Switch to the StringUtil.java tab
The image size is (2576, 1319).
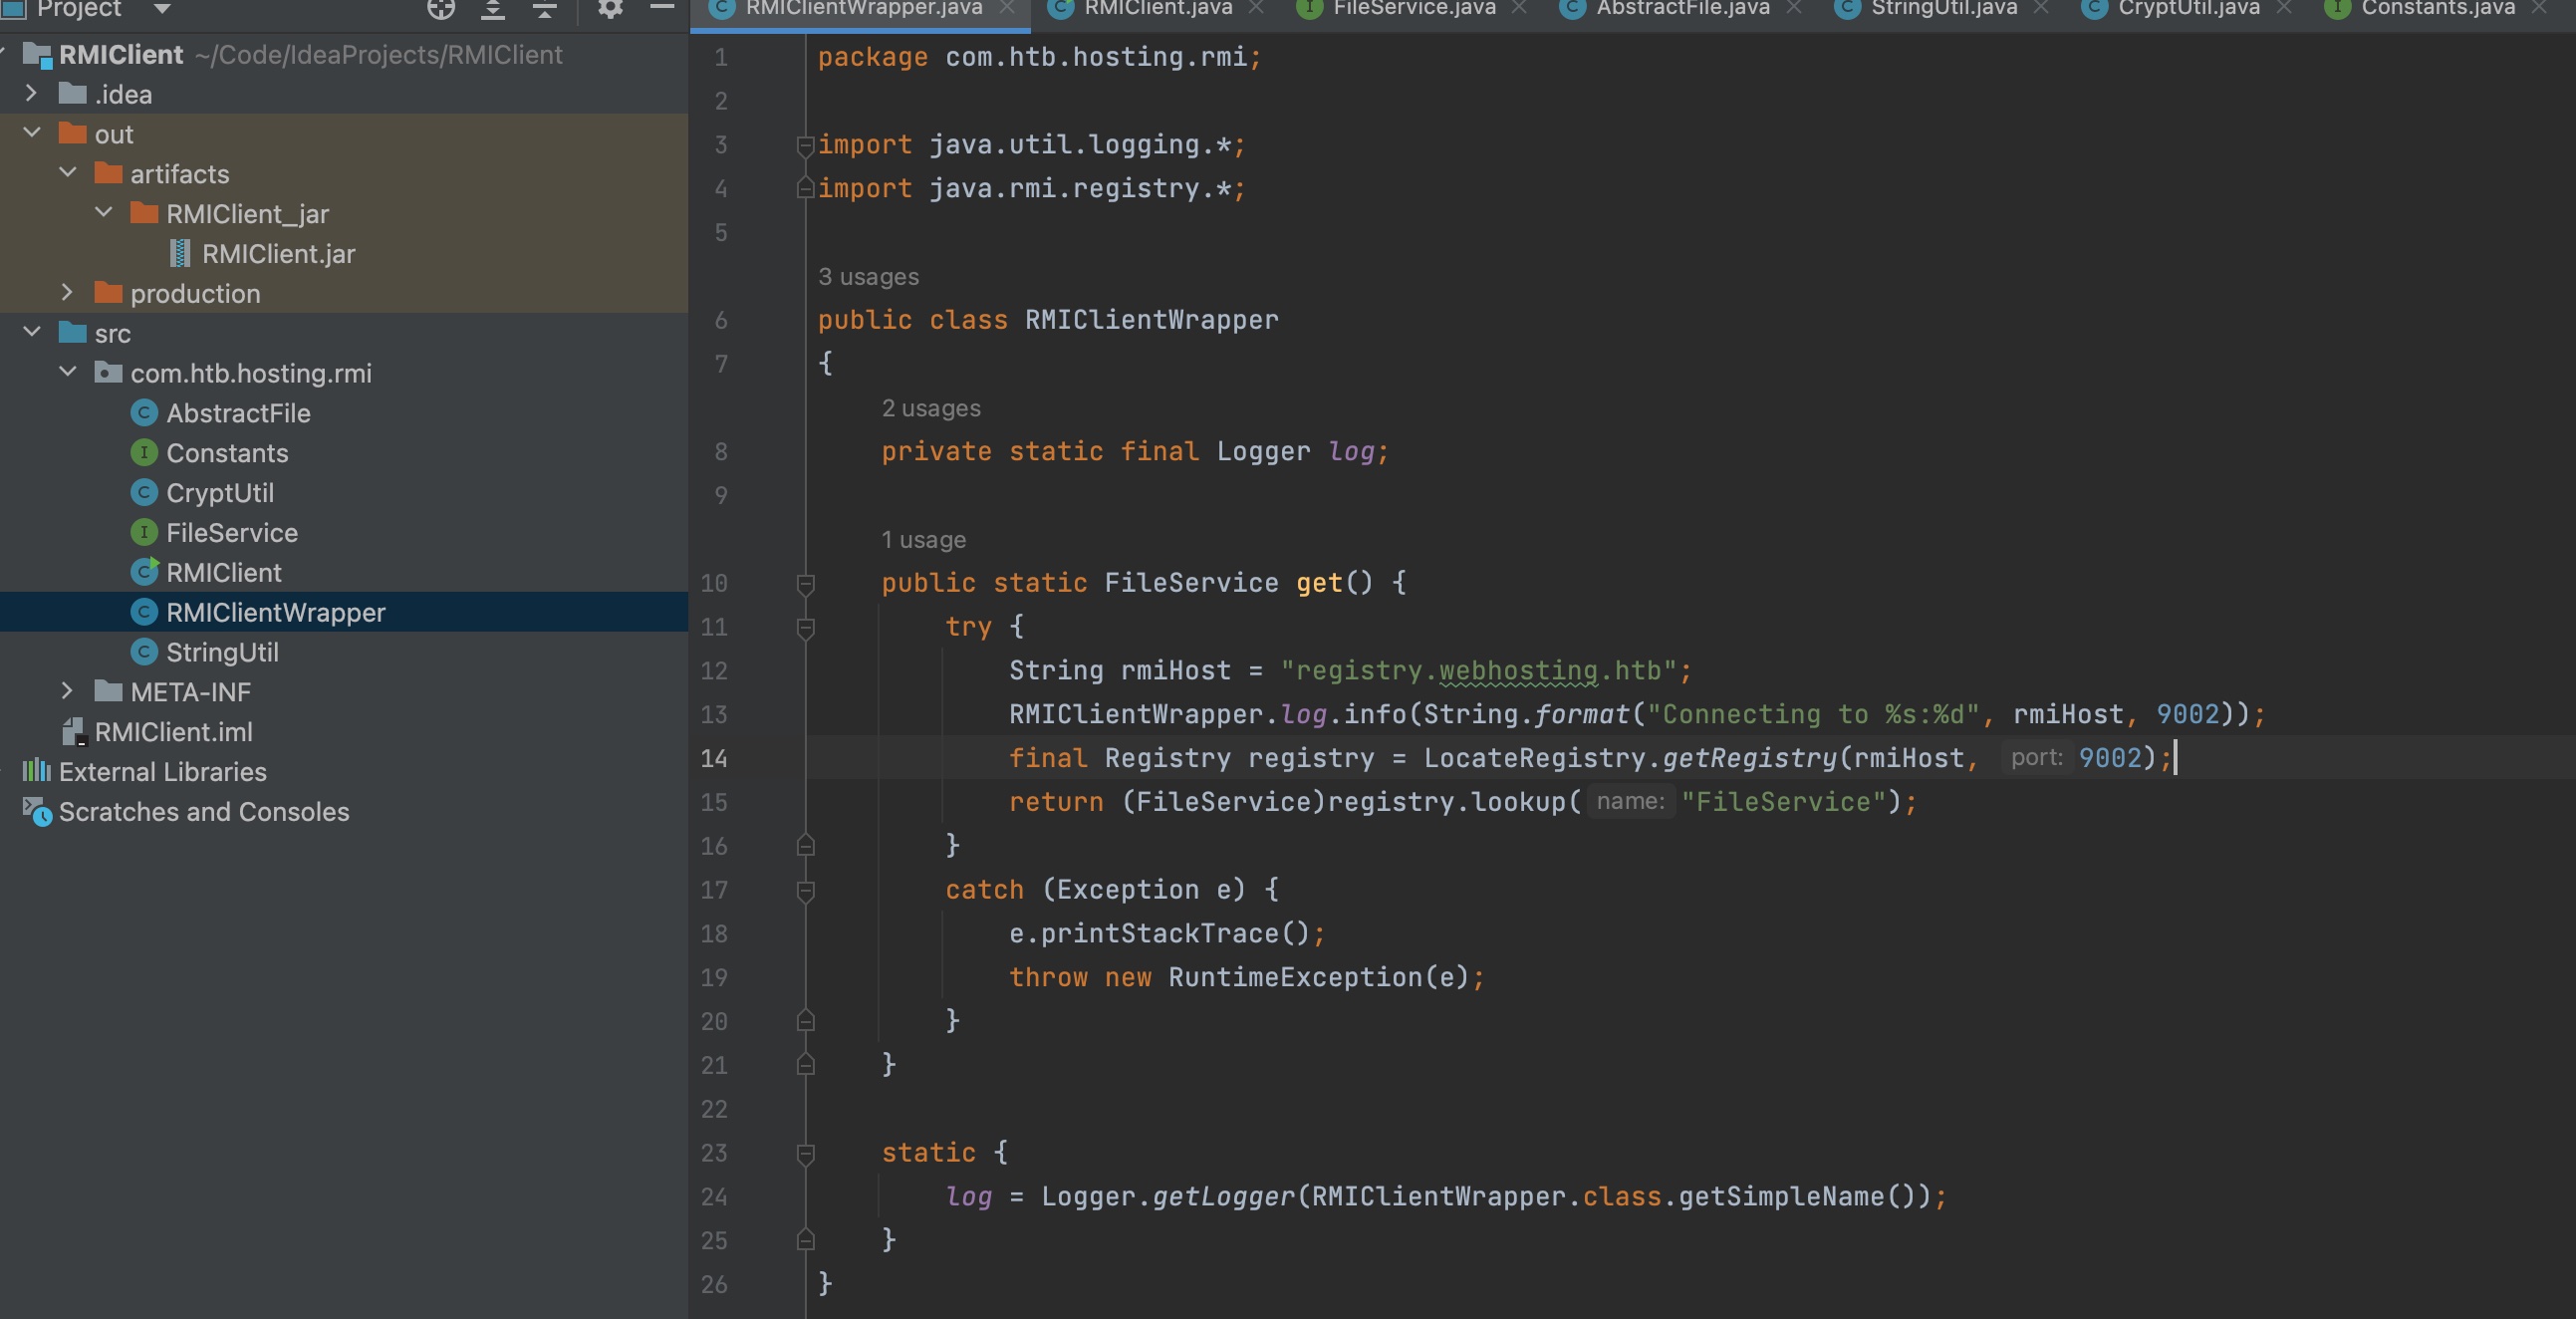1943,9
